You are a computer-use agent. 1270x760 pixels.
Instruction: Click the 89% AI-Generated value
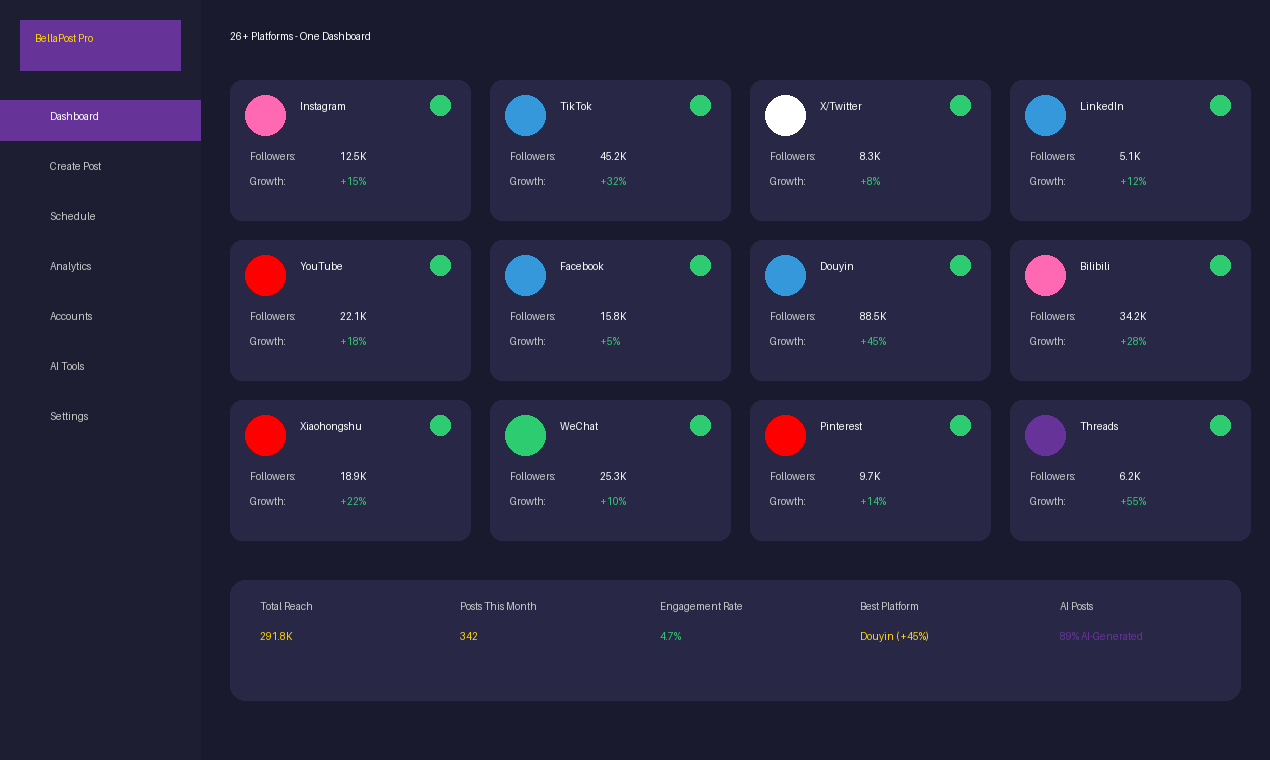(1101, 636)
